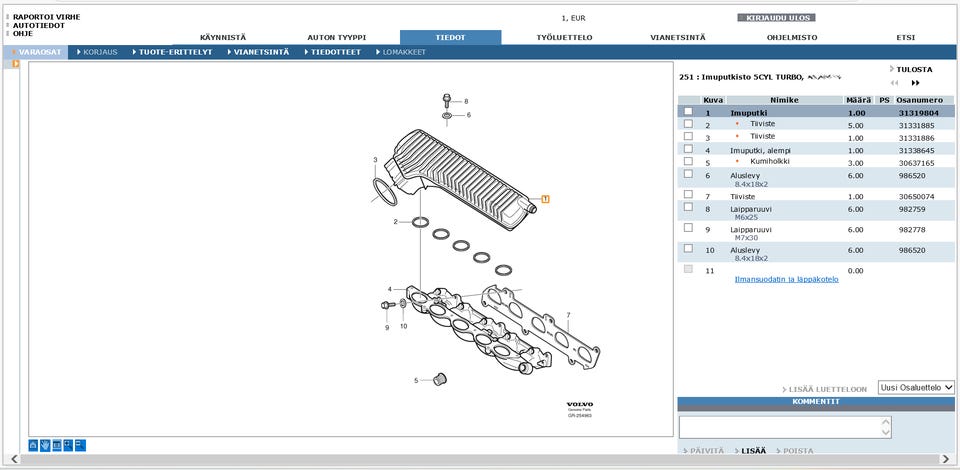Select the pan hand tool icon
The width and height of the screenshot is (960, 470).
click(x=45, y=445)
